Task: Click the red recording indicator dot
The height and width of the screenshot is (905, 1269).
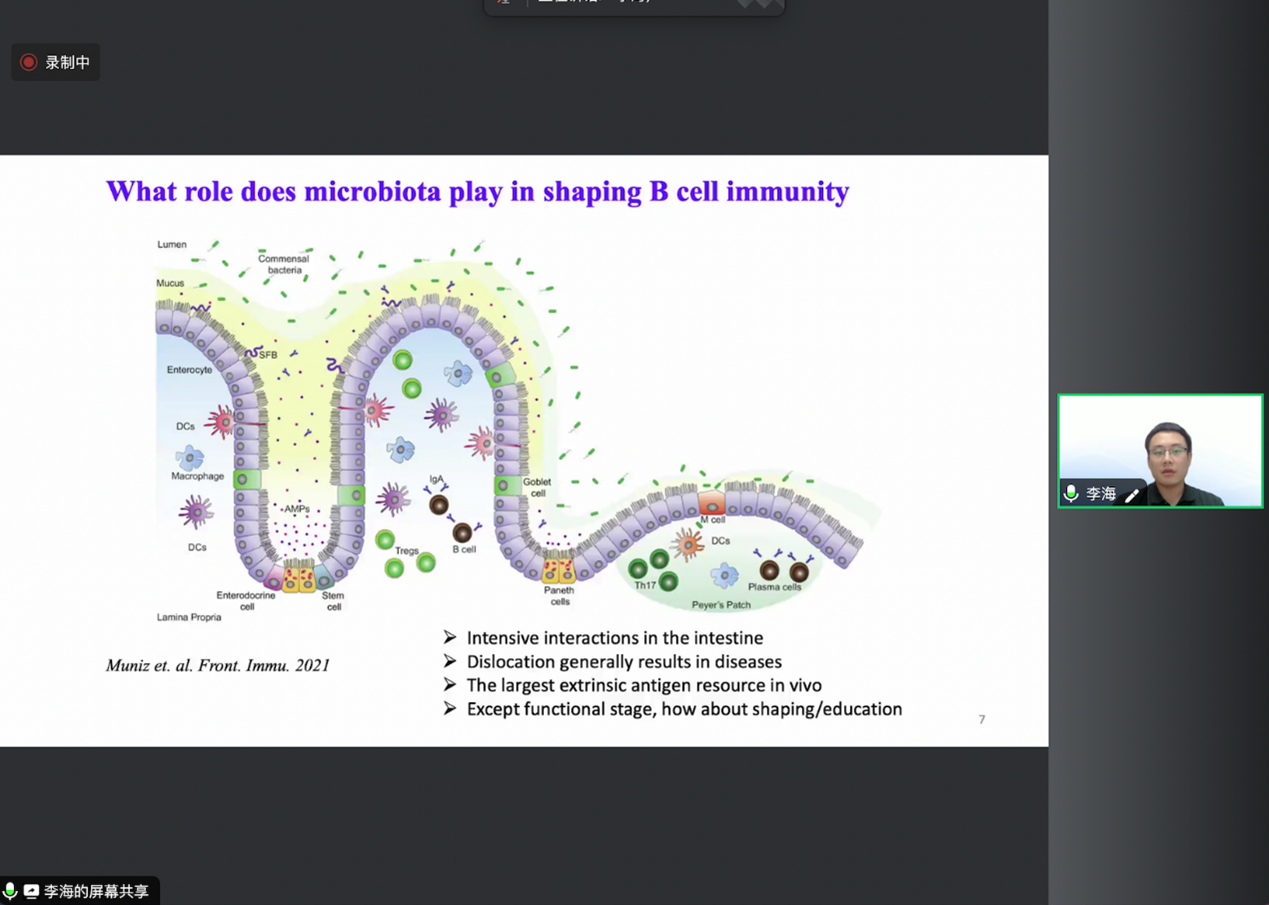Action: click(x=29, y=62)
